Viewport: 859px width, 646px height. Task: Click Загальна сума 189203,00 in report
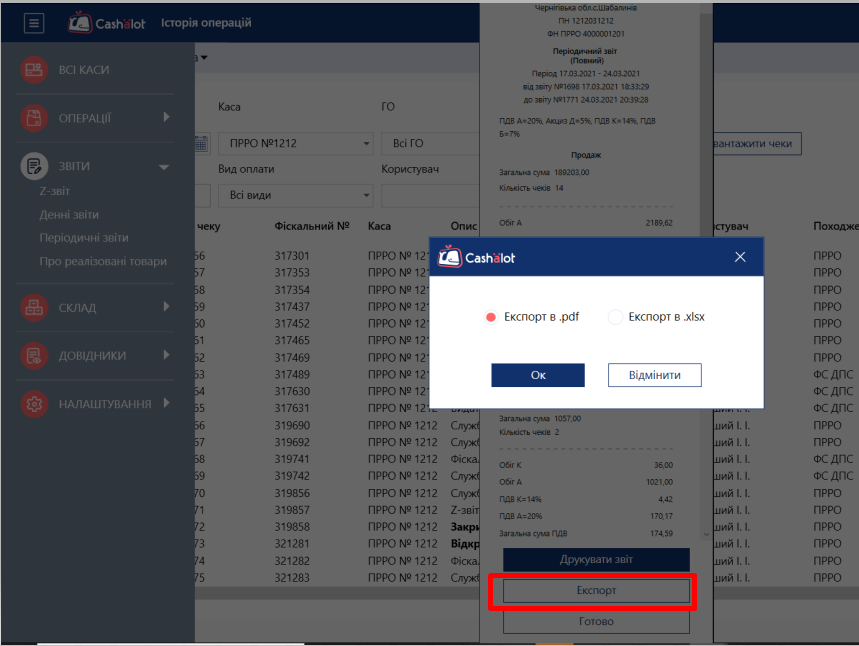coord(544,172)
